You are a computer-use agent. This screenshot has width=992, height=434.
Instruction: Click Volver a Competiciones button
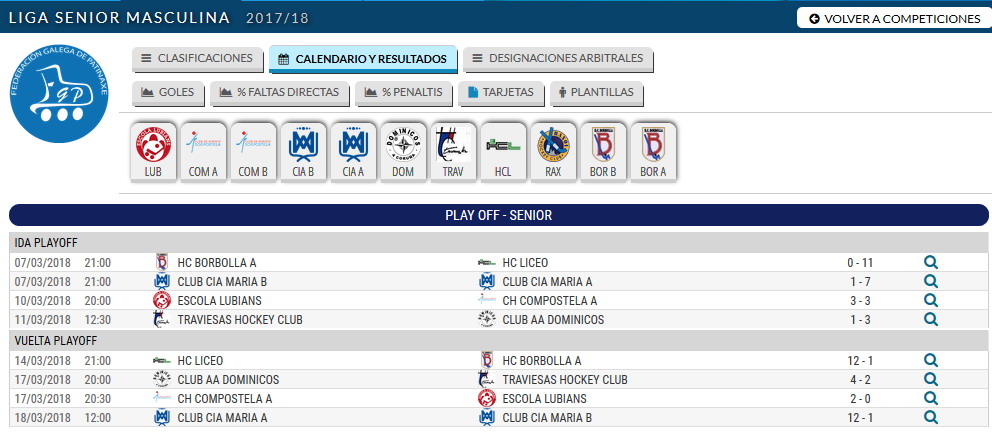pyautogui.click(x=894, y=18)
